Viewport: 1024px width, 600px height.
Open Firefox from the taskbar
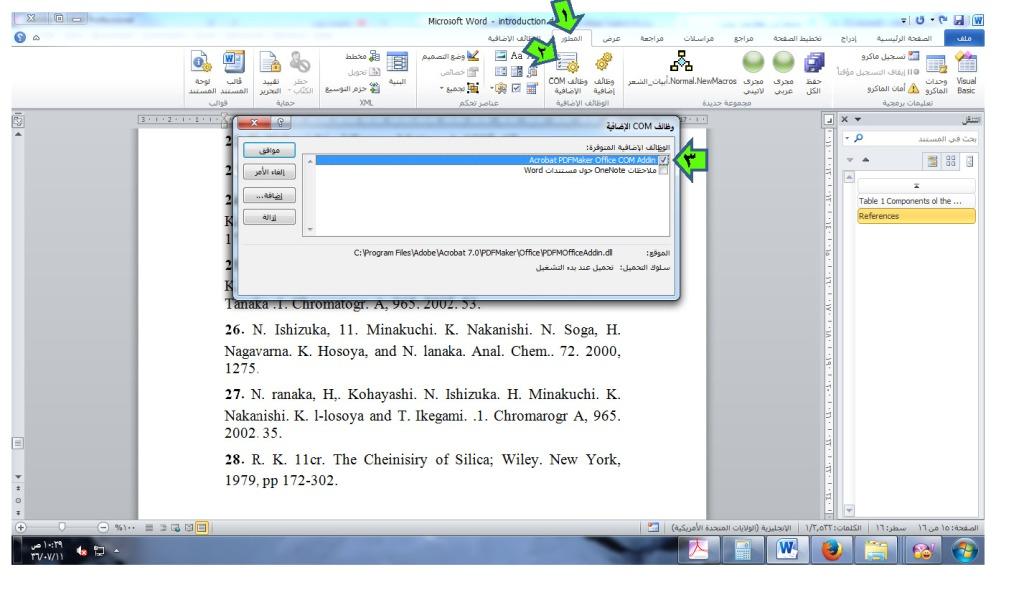(831, 550)
